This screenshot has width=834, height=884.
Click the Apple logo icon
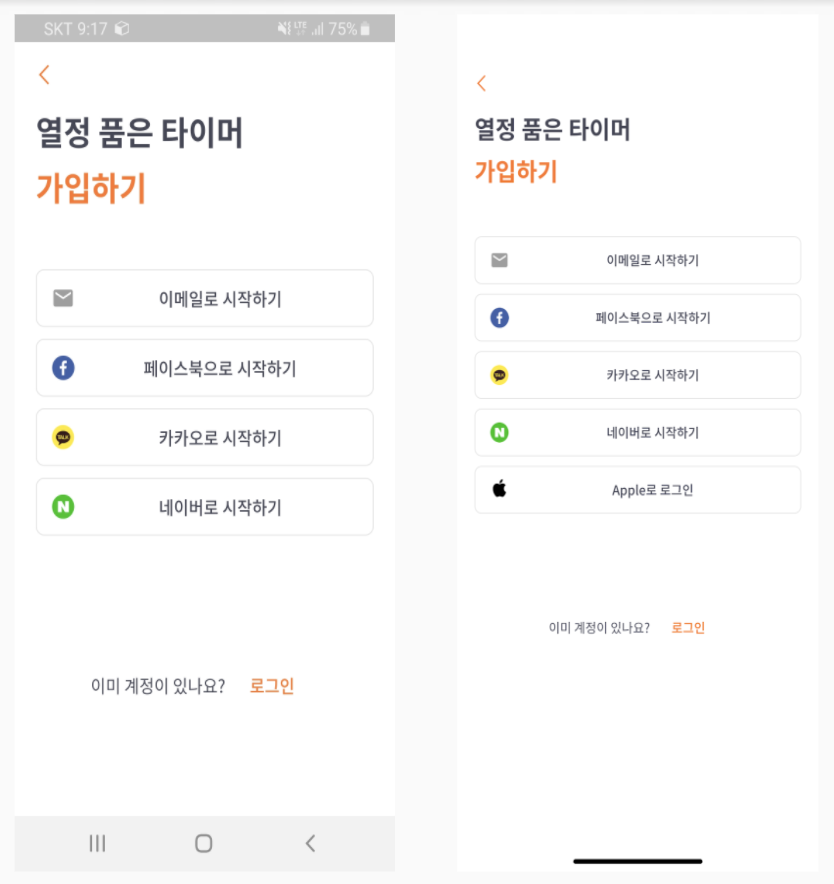coord(500,489)
